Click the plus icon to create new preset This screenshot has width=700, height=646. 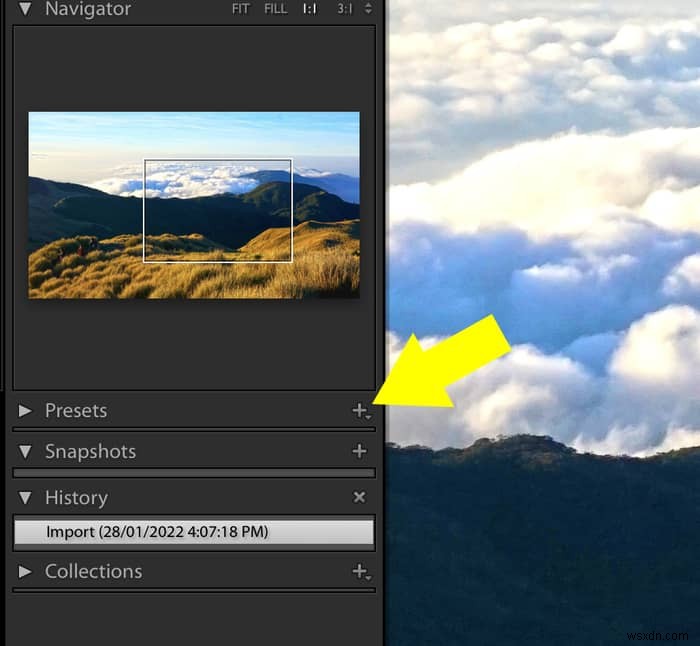[361, 411]
